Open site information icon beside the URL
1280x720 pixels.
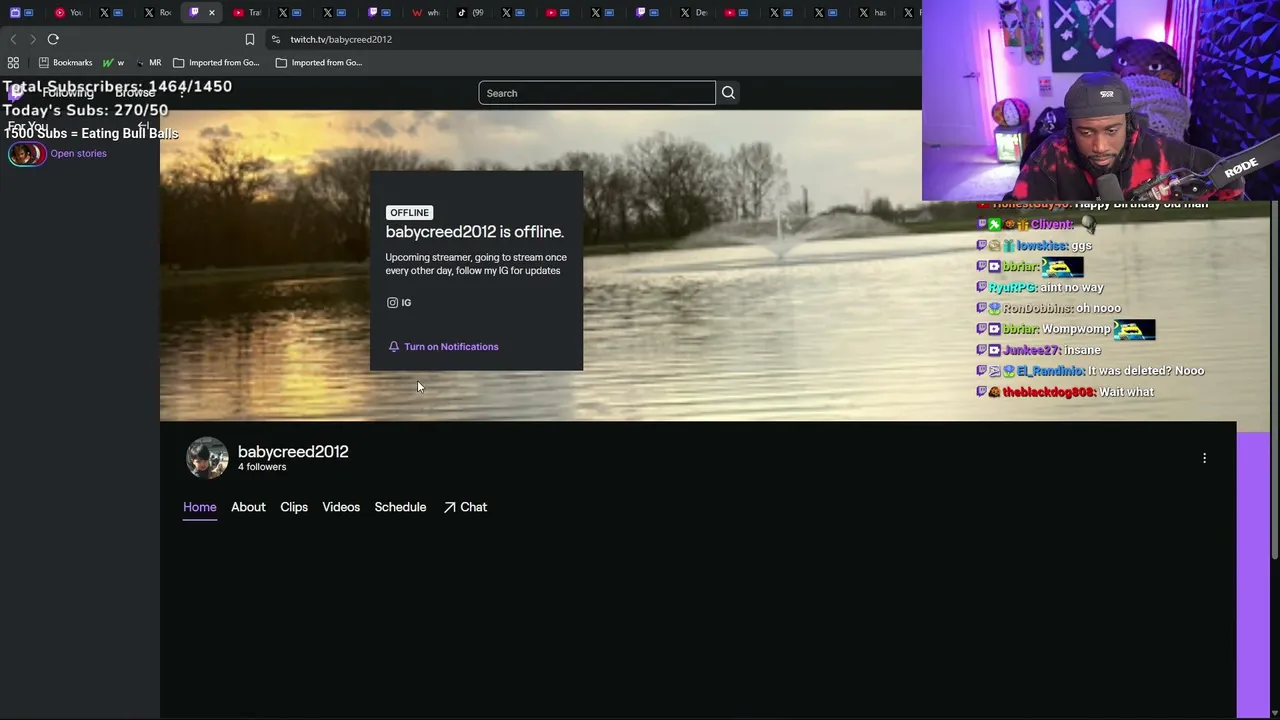point(275,39)
